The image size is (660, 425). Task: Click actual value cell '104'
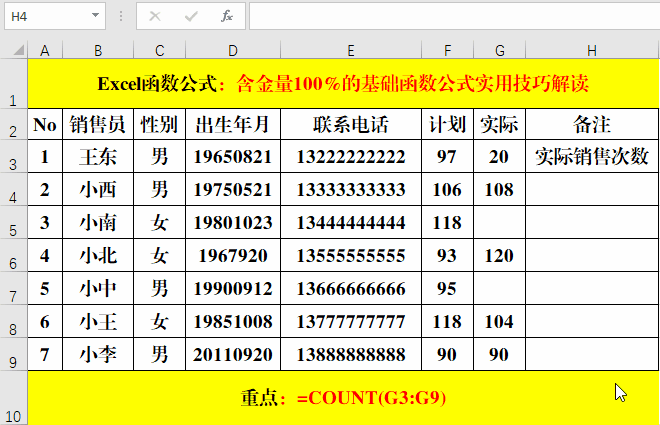pos(500,321)
